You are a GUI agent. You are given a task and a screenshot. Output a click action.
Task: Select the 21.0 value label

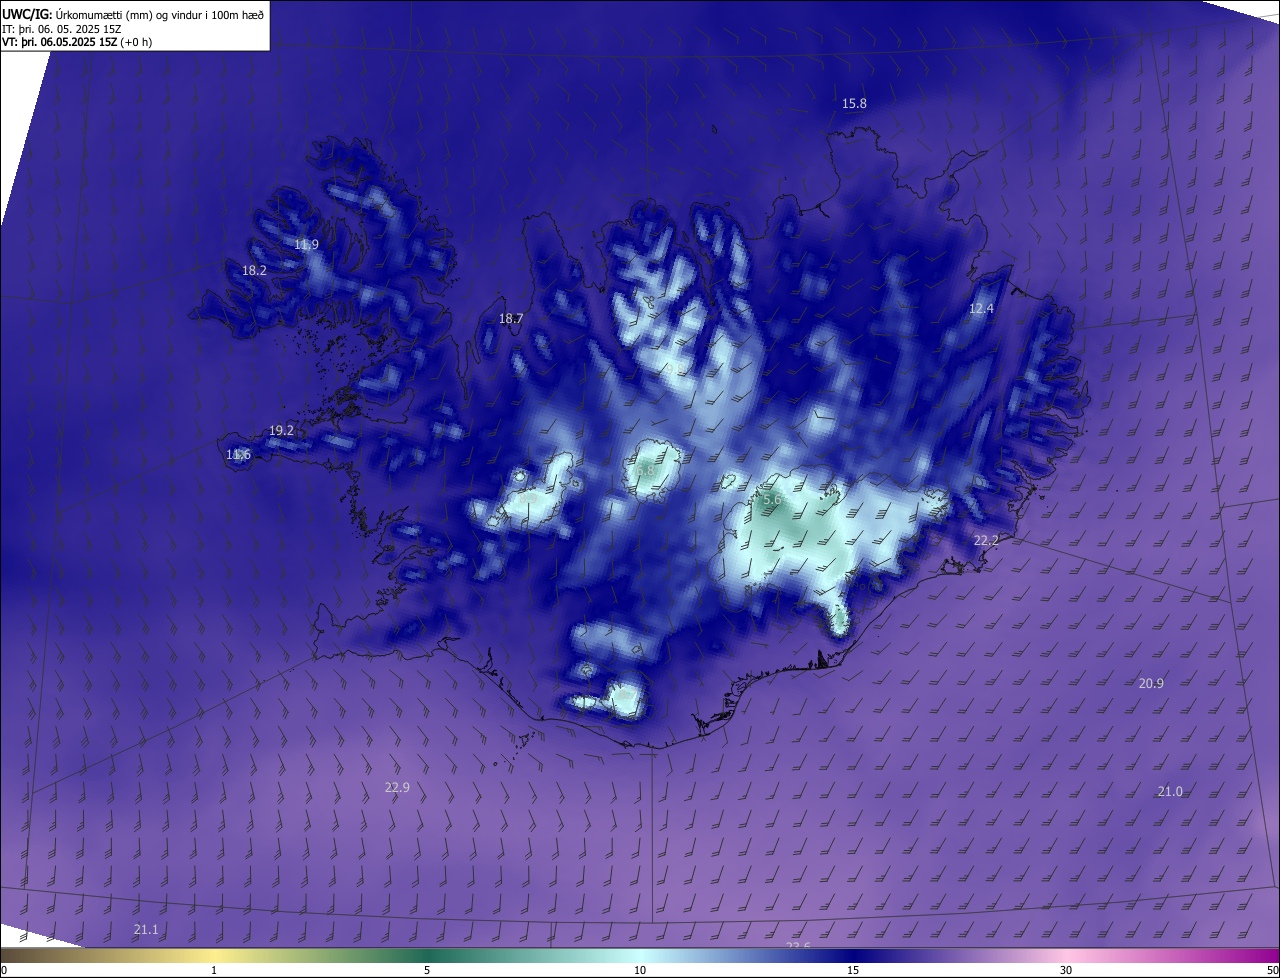point(1170,791)
